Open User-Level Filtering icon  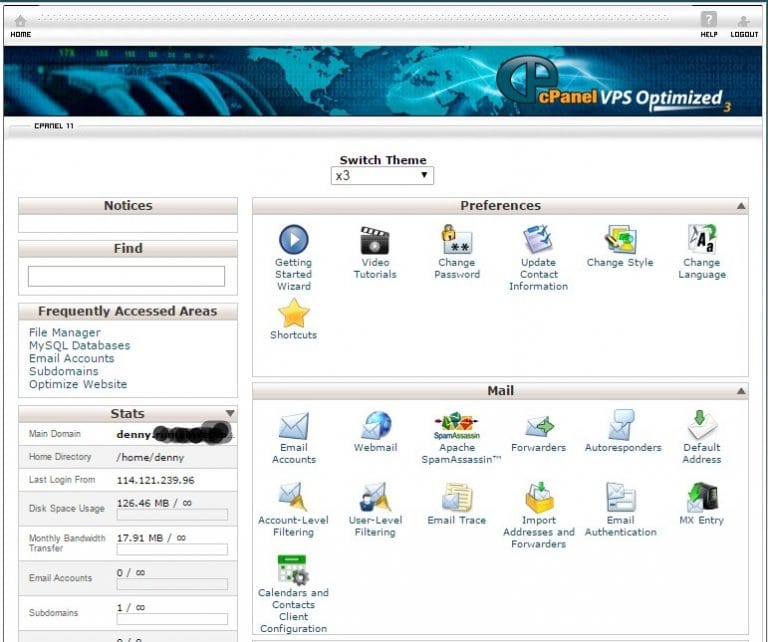coord(375,497)
